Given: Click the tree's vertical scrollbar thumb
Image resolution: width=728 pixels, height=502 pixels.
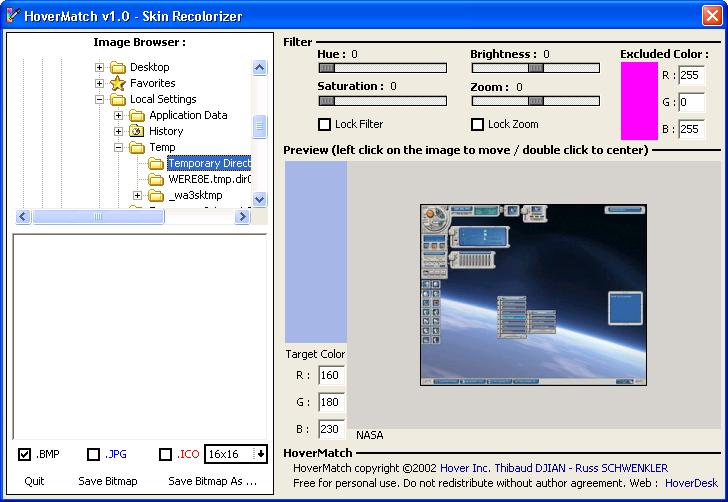Looking at the screenshot, I should click(260, 126).
